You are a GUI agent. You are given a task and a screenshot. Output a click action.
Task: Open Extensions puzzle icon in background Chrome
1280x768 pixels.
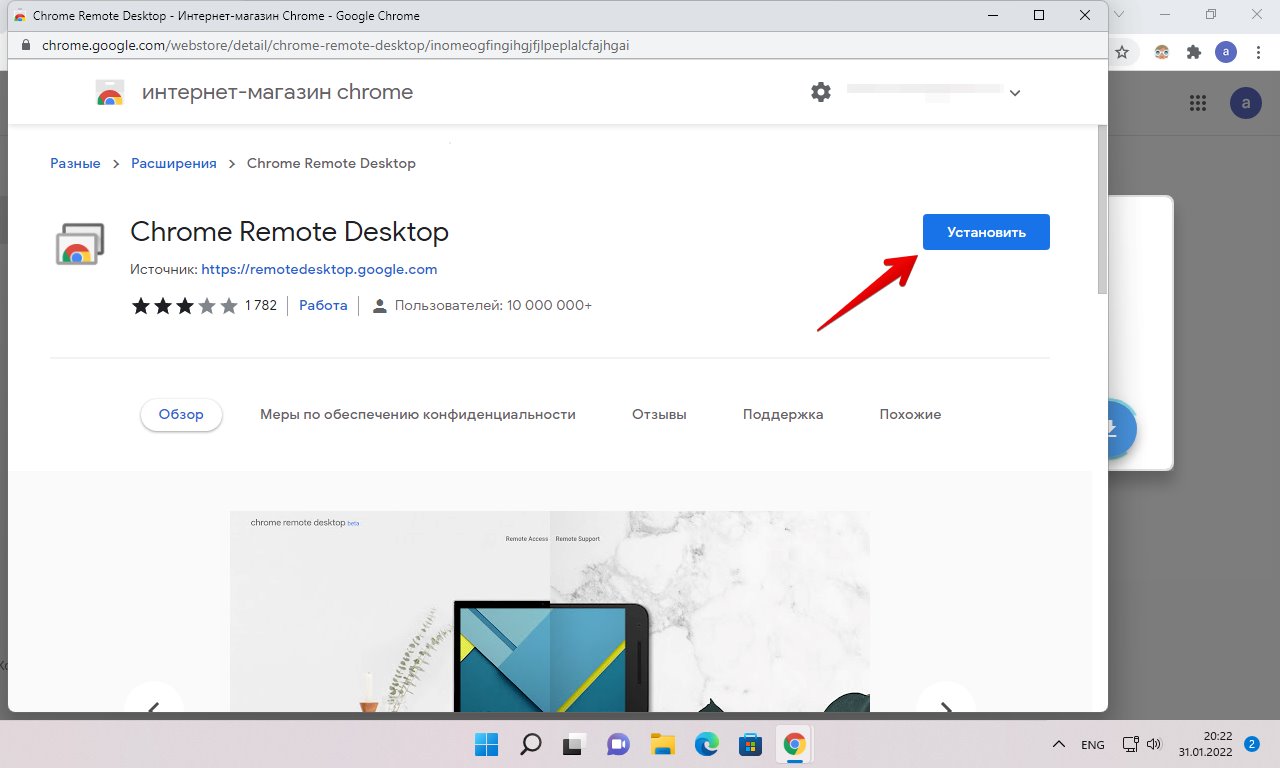(1193, 52)
